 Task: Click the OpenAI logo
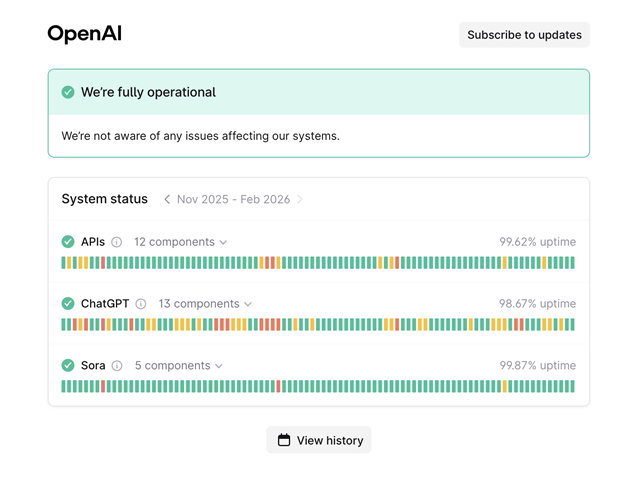coord(84,33)
